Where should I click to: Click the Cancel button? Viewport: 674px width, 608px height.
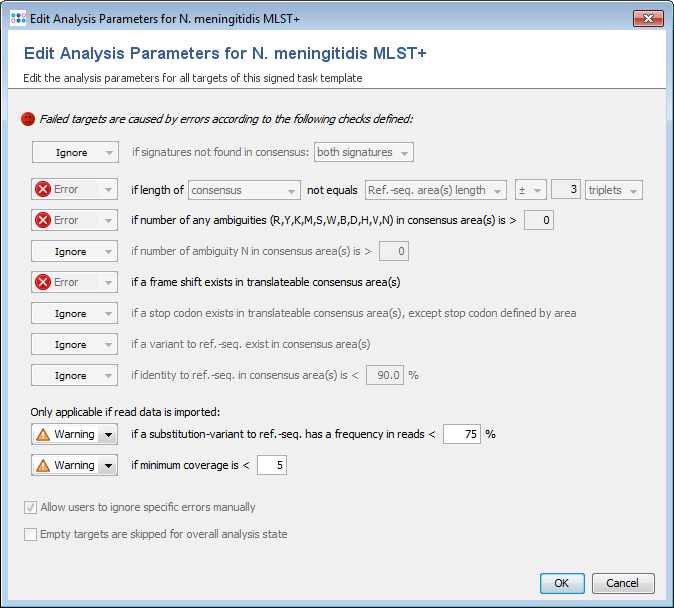(623, 583)
